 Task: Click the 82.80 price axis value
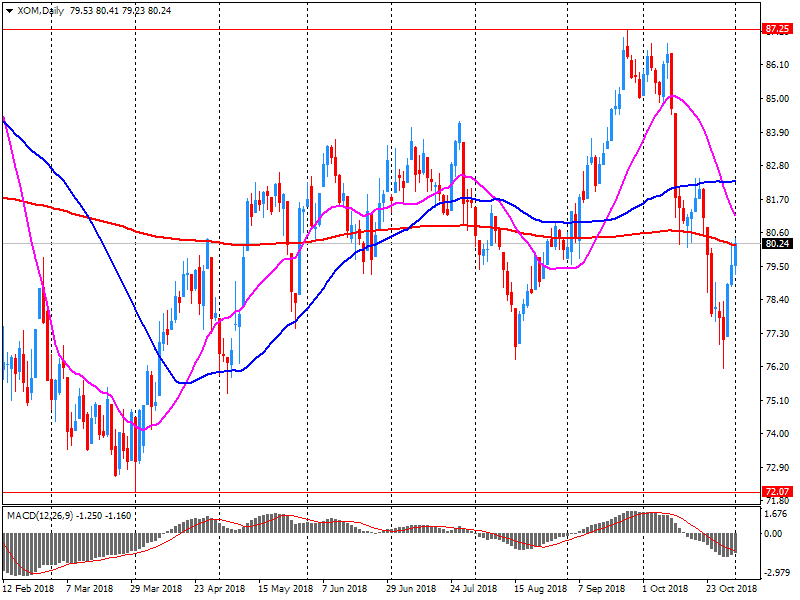coord(776,166)
